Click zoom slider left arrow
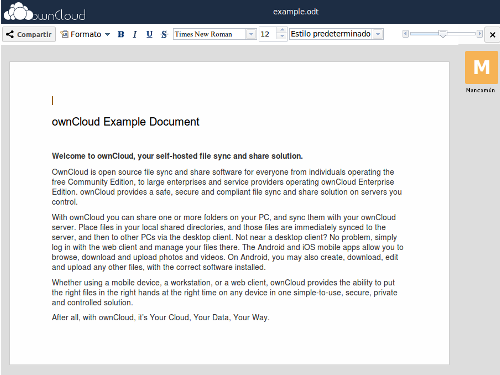The image size is (500, 375). (x=405, y=34)
